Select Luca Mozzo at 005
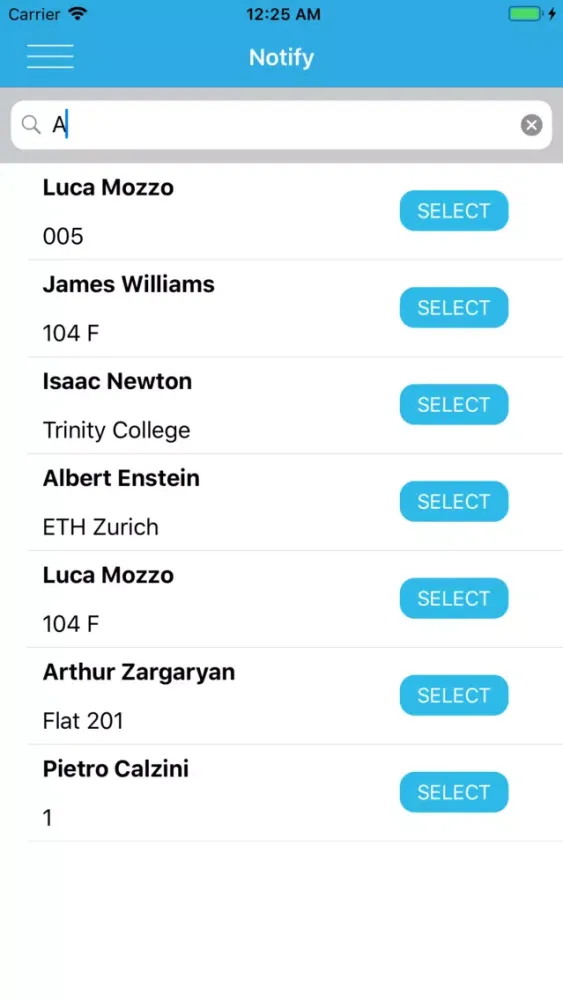The height and width of the screenshot is (1000, 563). pyautogui.click(x=454, y=210)
